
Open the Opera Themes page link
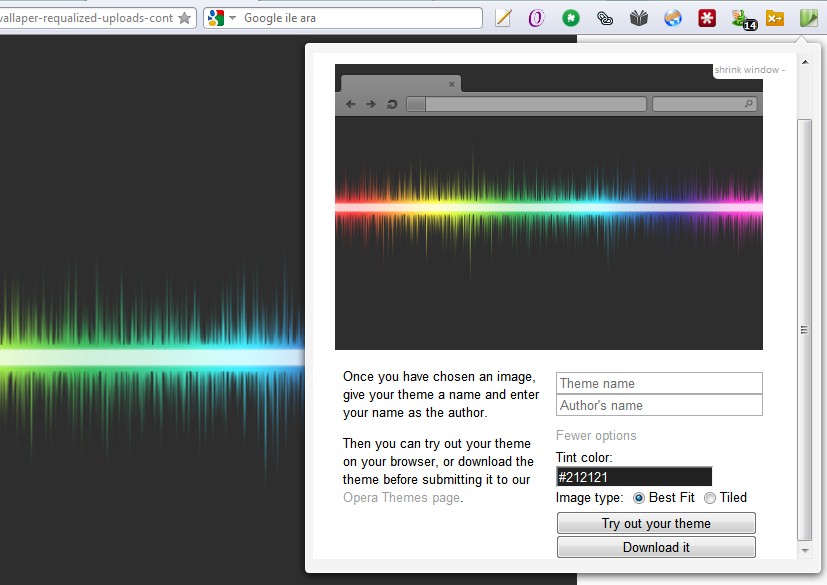coord(402,497)
